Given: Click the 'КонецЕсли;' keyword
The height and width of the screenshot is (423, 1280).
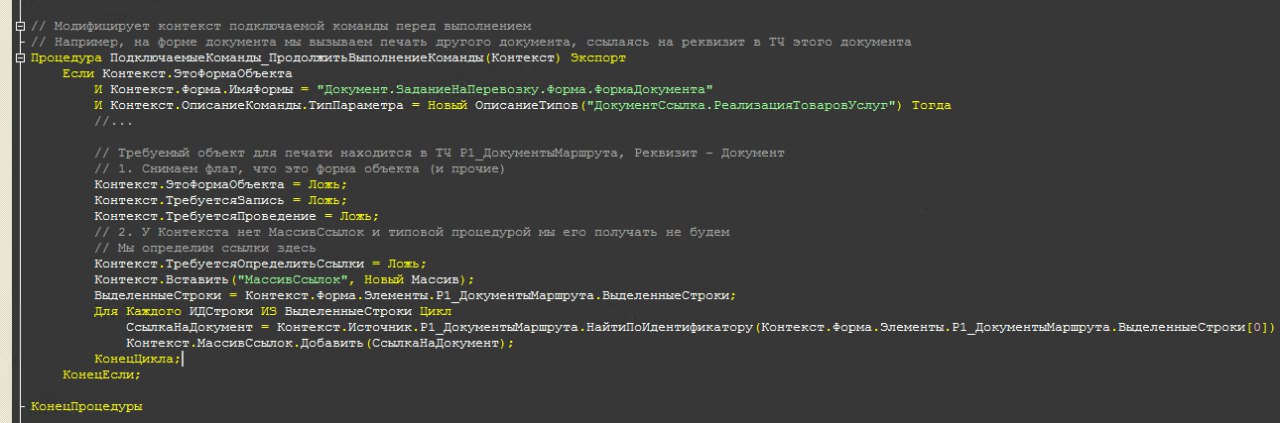Looking at the screenshot, I should pyautogui.click(x=102, y=376).
